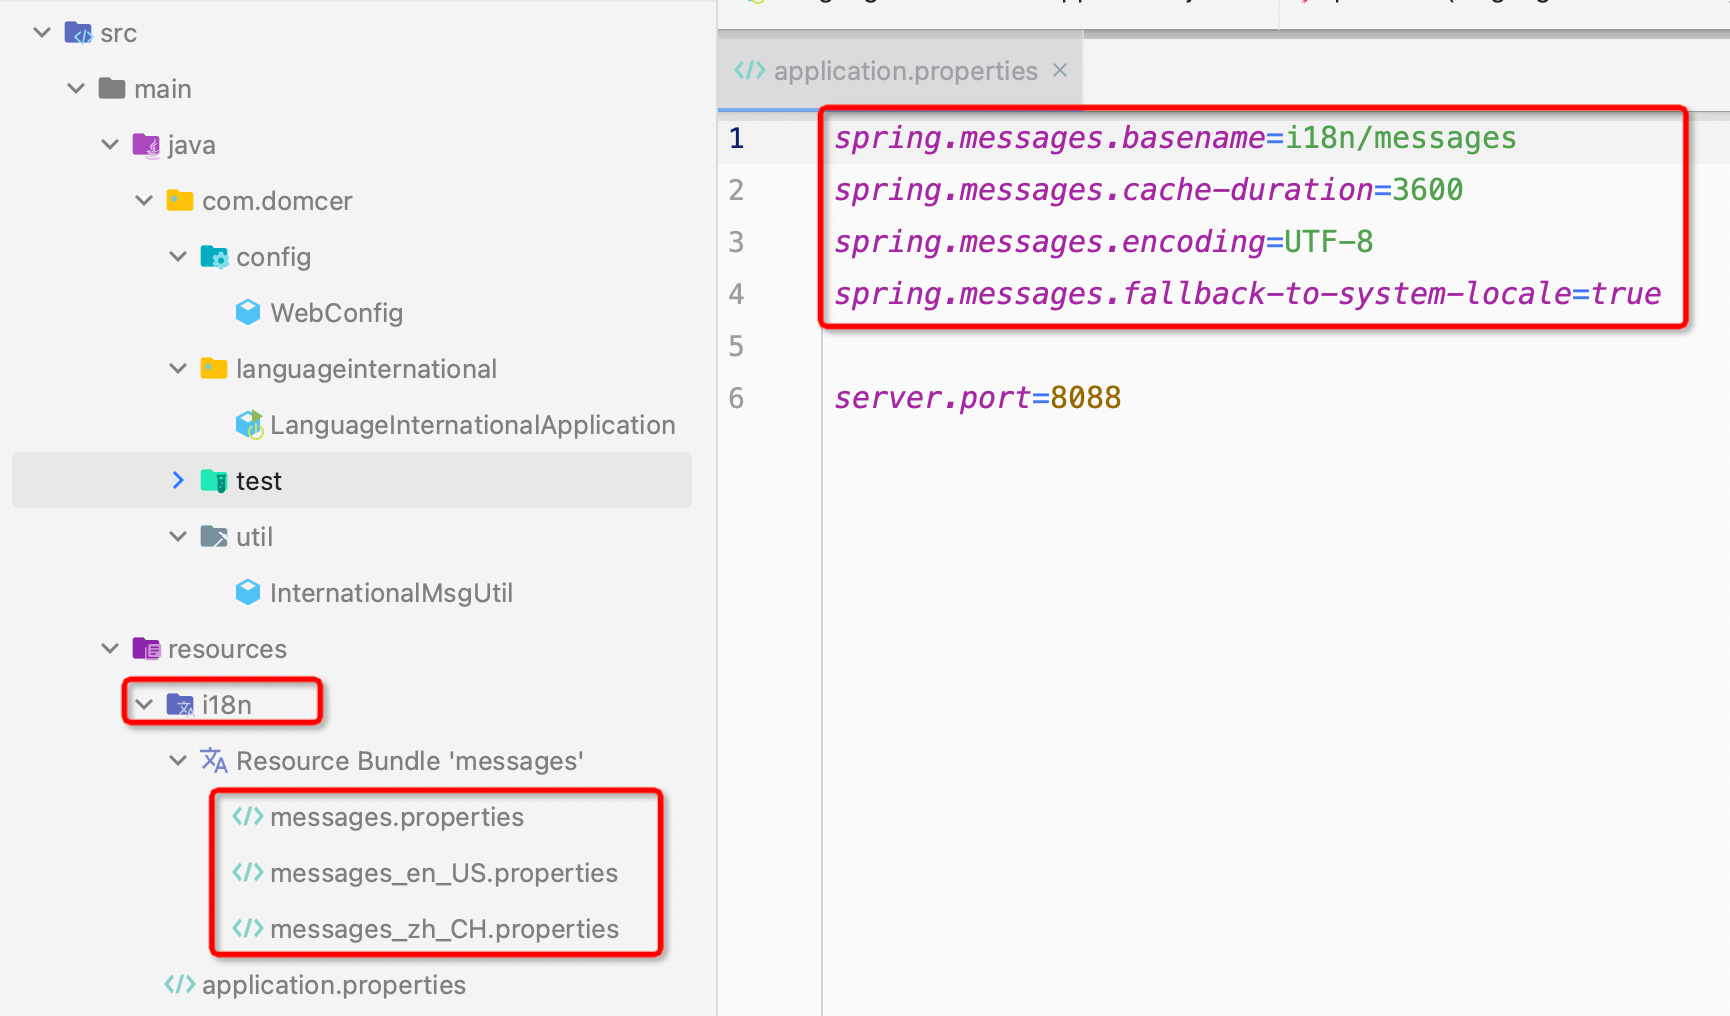This screenshot has height=1016, width=1730.
Task: Click the languageinternational package icon
Action: point(214,369)
